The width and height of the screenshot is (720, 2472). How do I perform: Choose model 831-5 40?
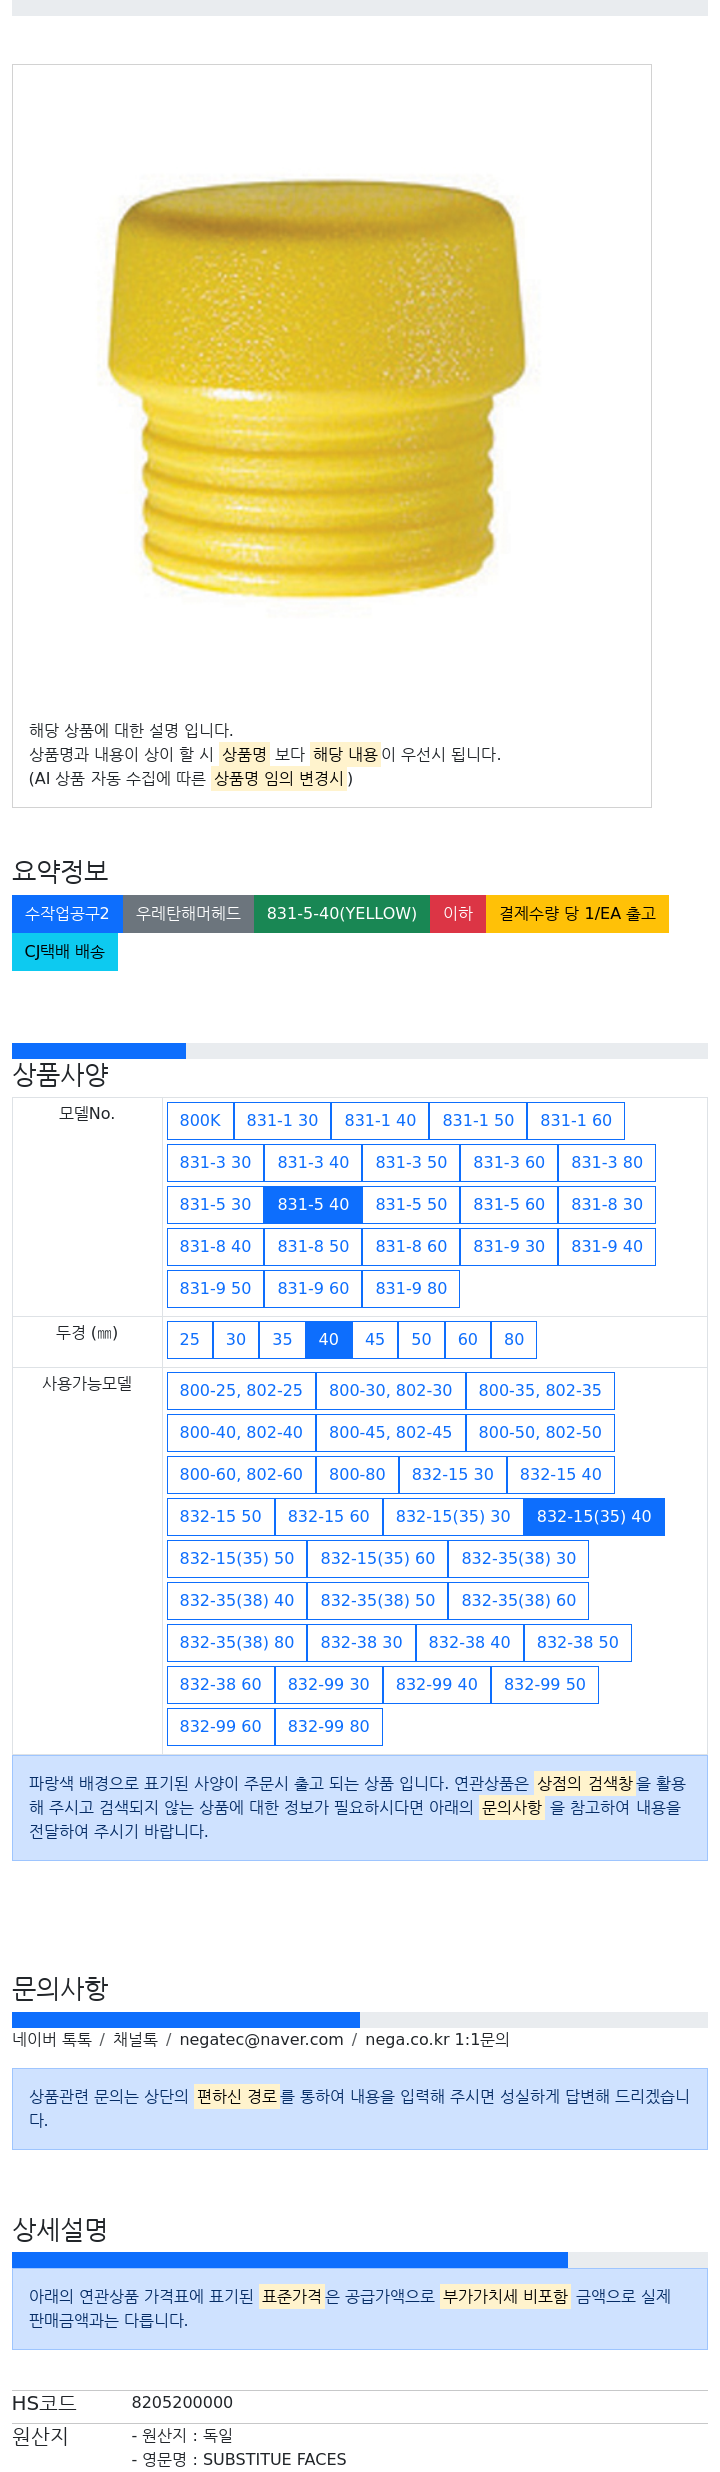[x=313, y=1205]
